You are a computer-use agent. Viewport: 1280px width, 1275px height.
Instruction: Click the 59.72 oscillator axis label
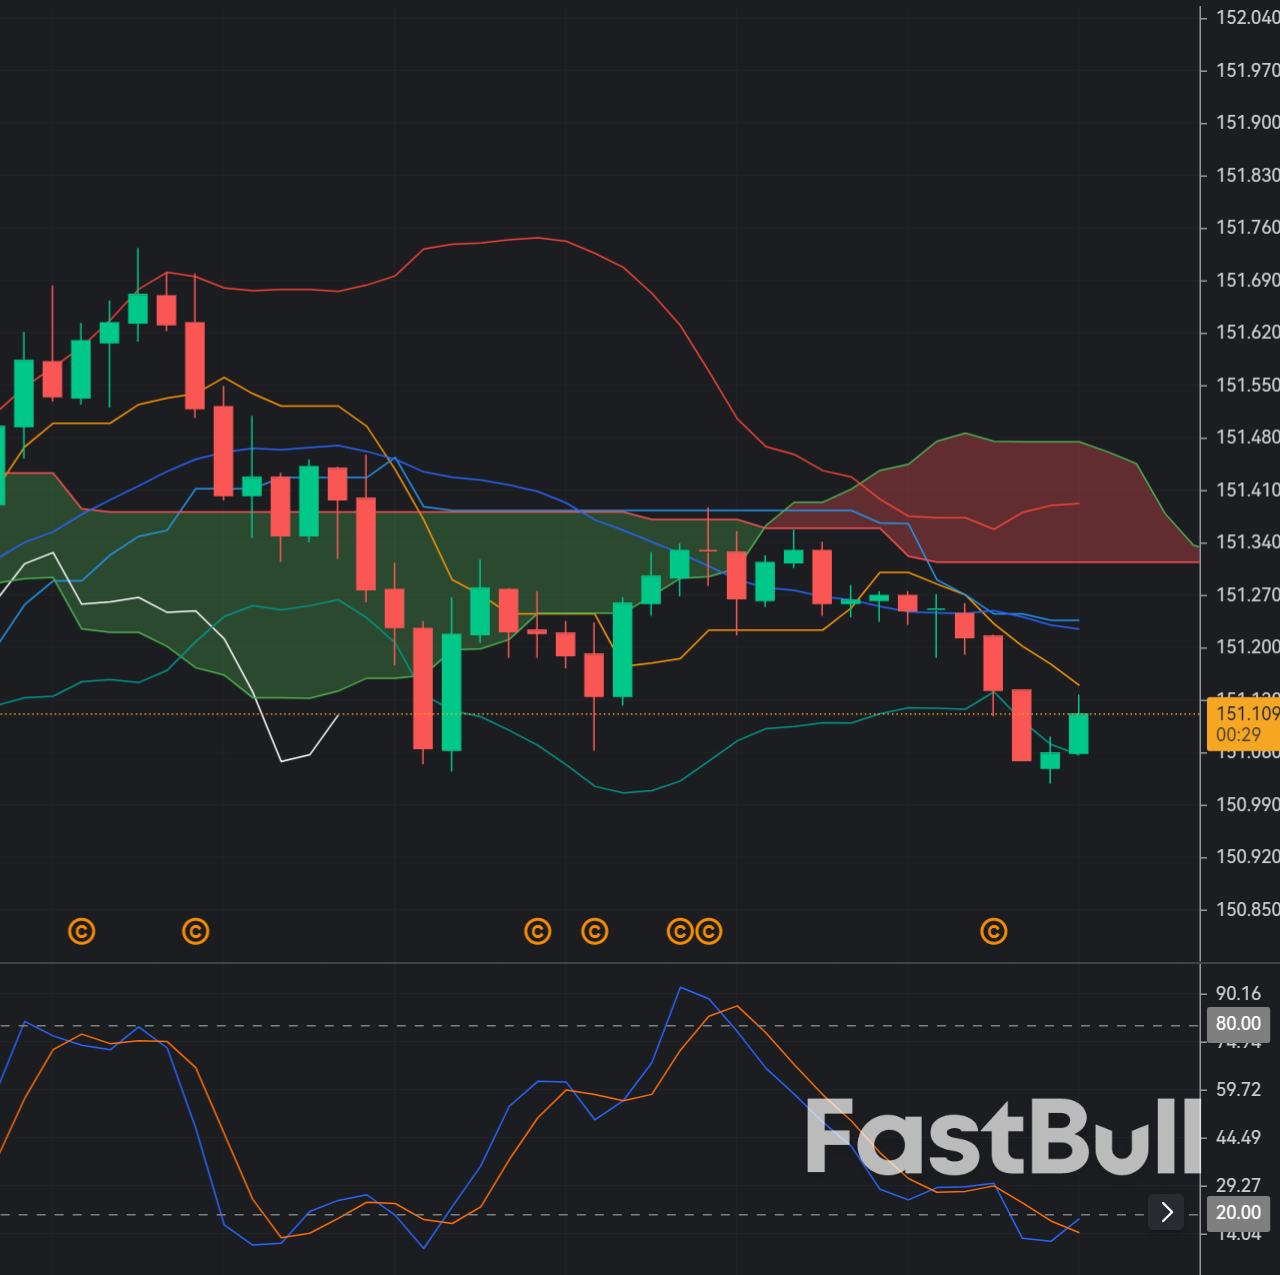click(1238, 1089)
